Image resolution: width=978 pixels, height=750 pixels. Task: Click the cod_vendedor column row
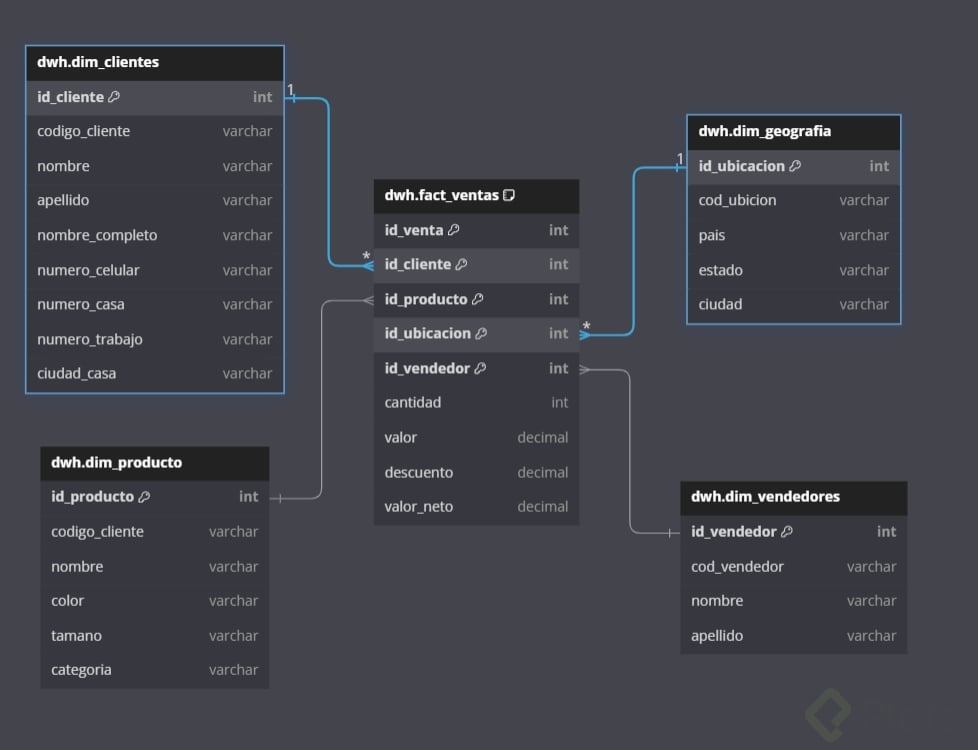(793, 567)
